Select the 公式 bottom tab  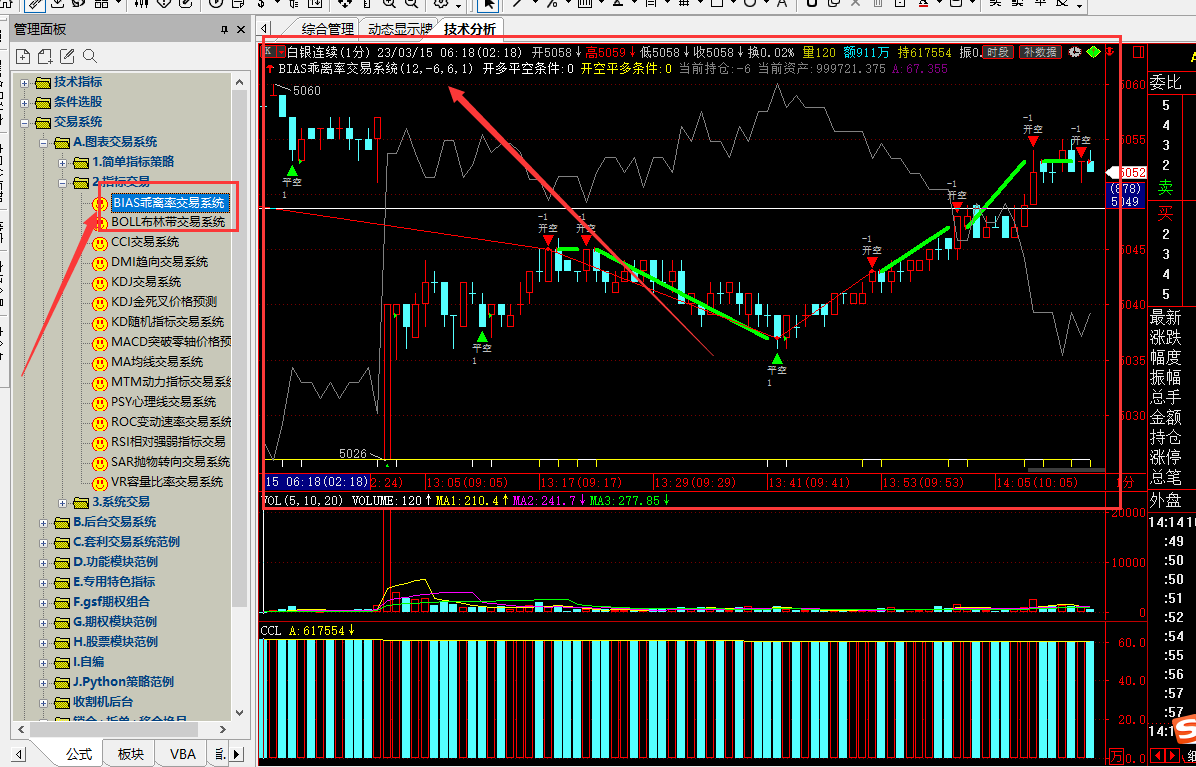point(79,754)
